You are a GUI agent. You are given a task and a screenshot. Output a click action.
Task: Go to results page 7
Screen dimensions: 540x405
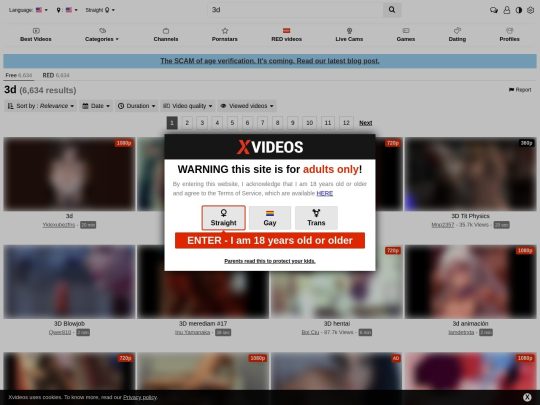pos(262,123)
